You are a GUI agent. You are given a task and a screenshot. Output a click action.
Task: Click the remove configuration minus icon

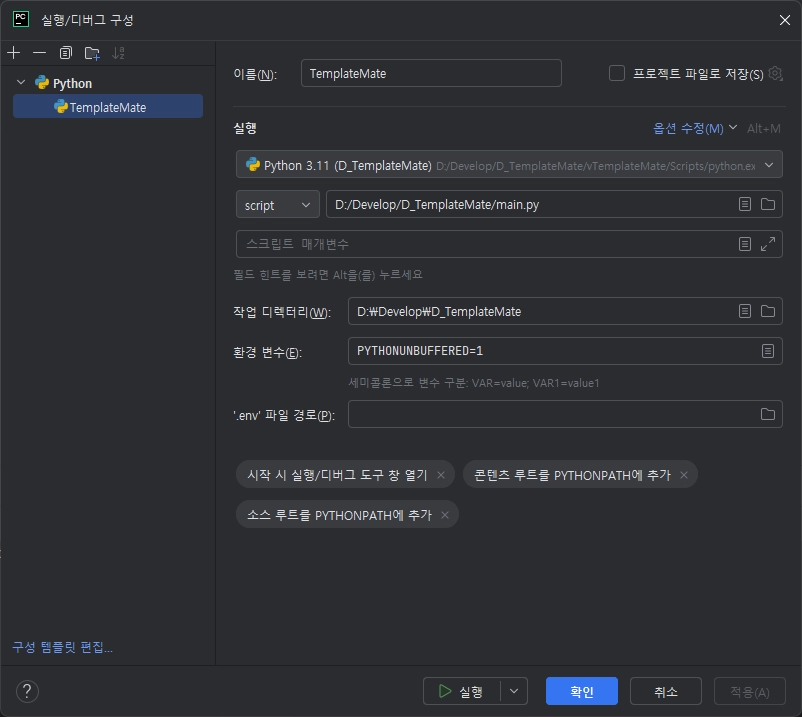coord(39,53)
